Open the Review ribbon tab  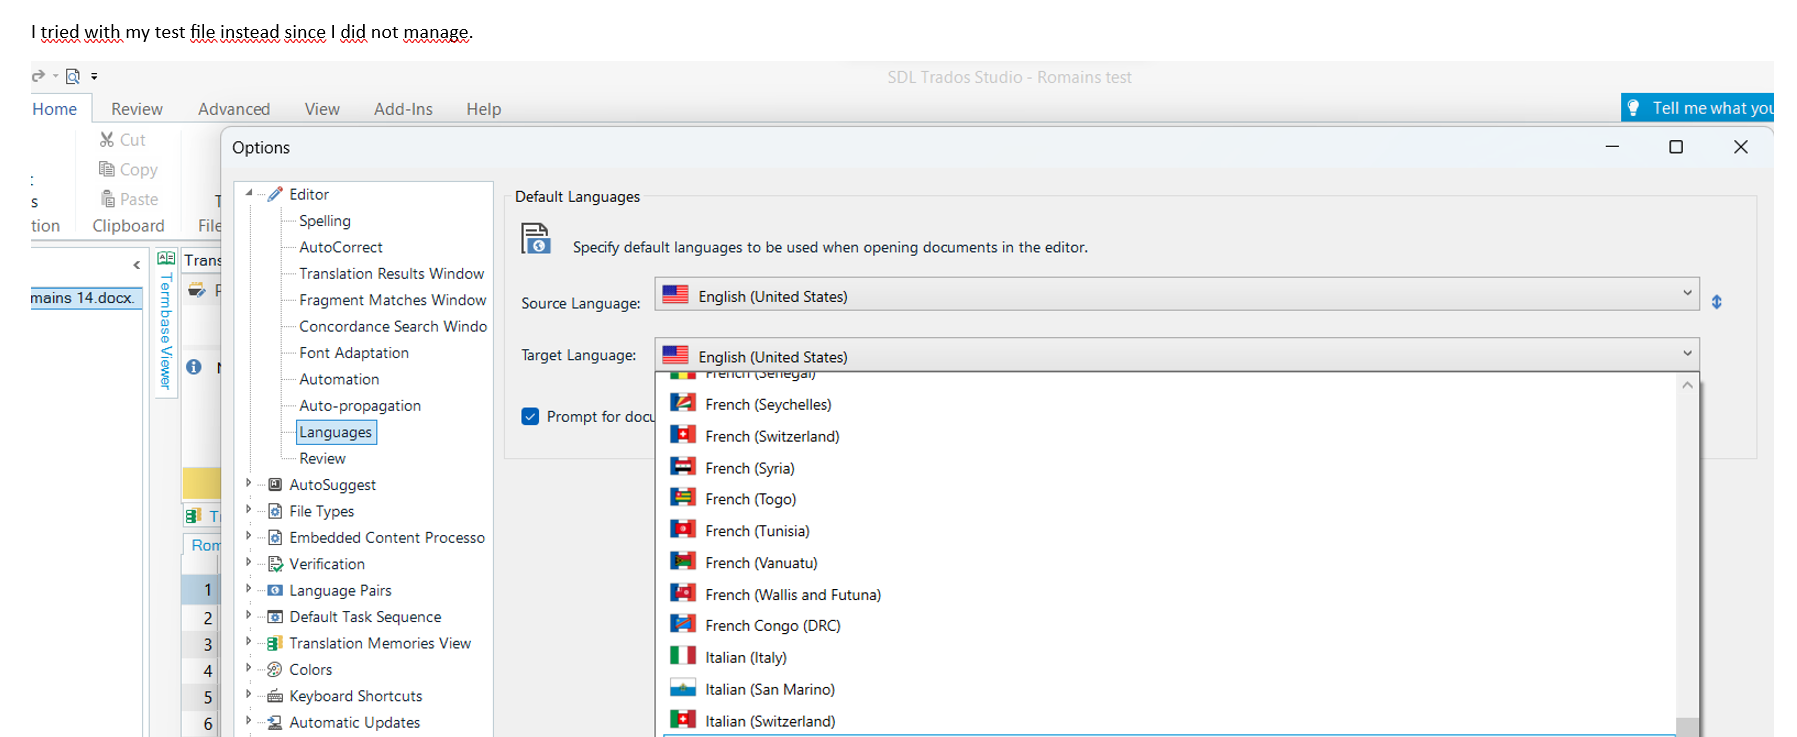tap(137, 109)
